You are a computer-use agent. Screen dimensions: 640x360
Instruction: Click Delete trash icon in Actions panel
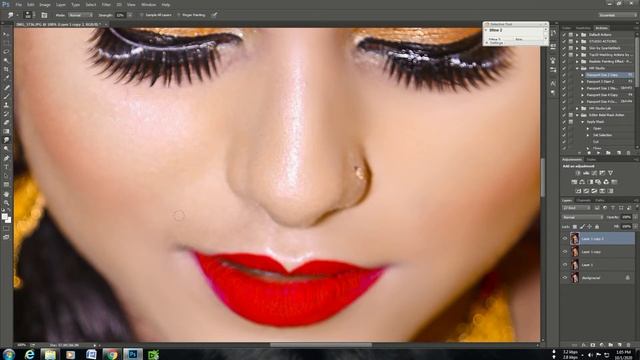click(628, 153)
